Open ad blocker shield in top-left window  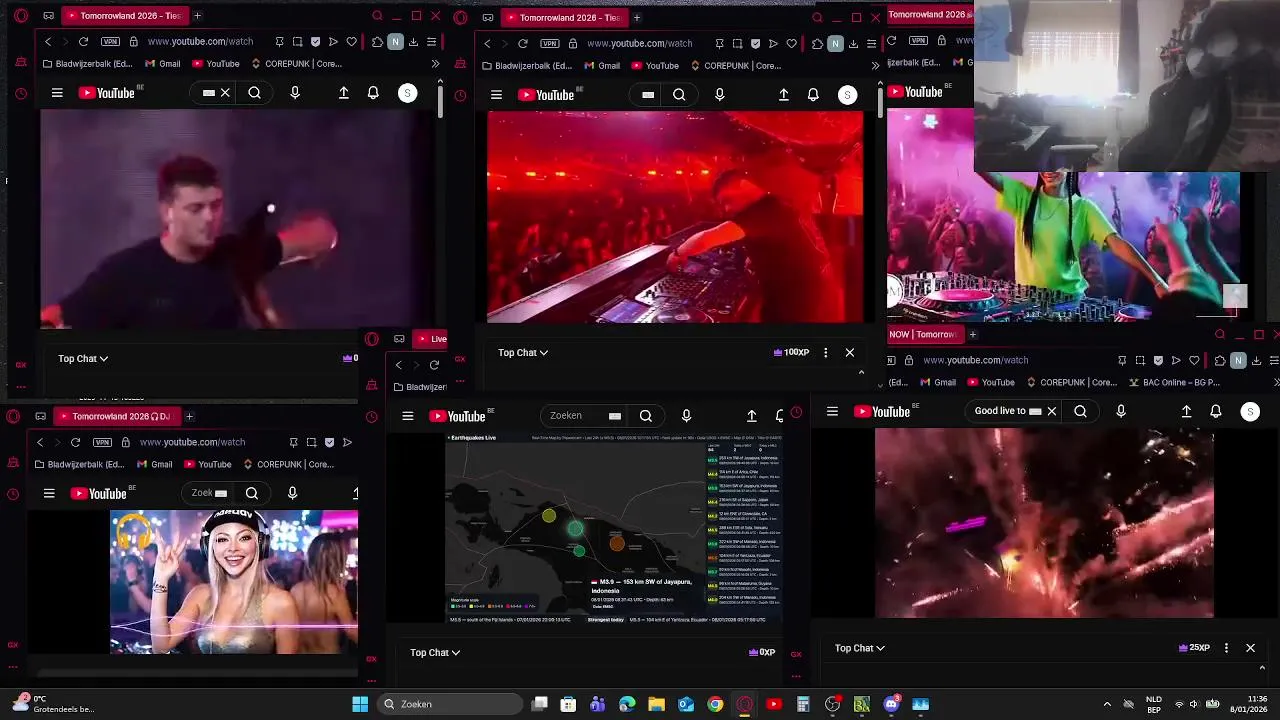coord(316,42)
